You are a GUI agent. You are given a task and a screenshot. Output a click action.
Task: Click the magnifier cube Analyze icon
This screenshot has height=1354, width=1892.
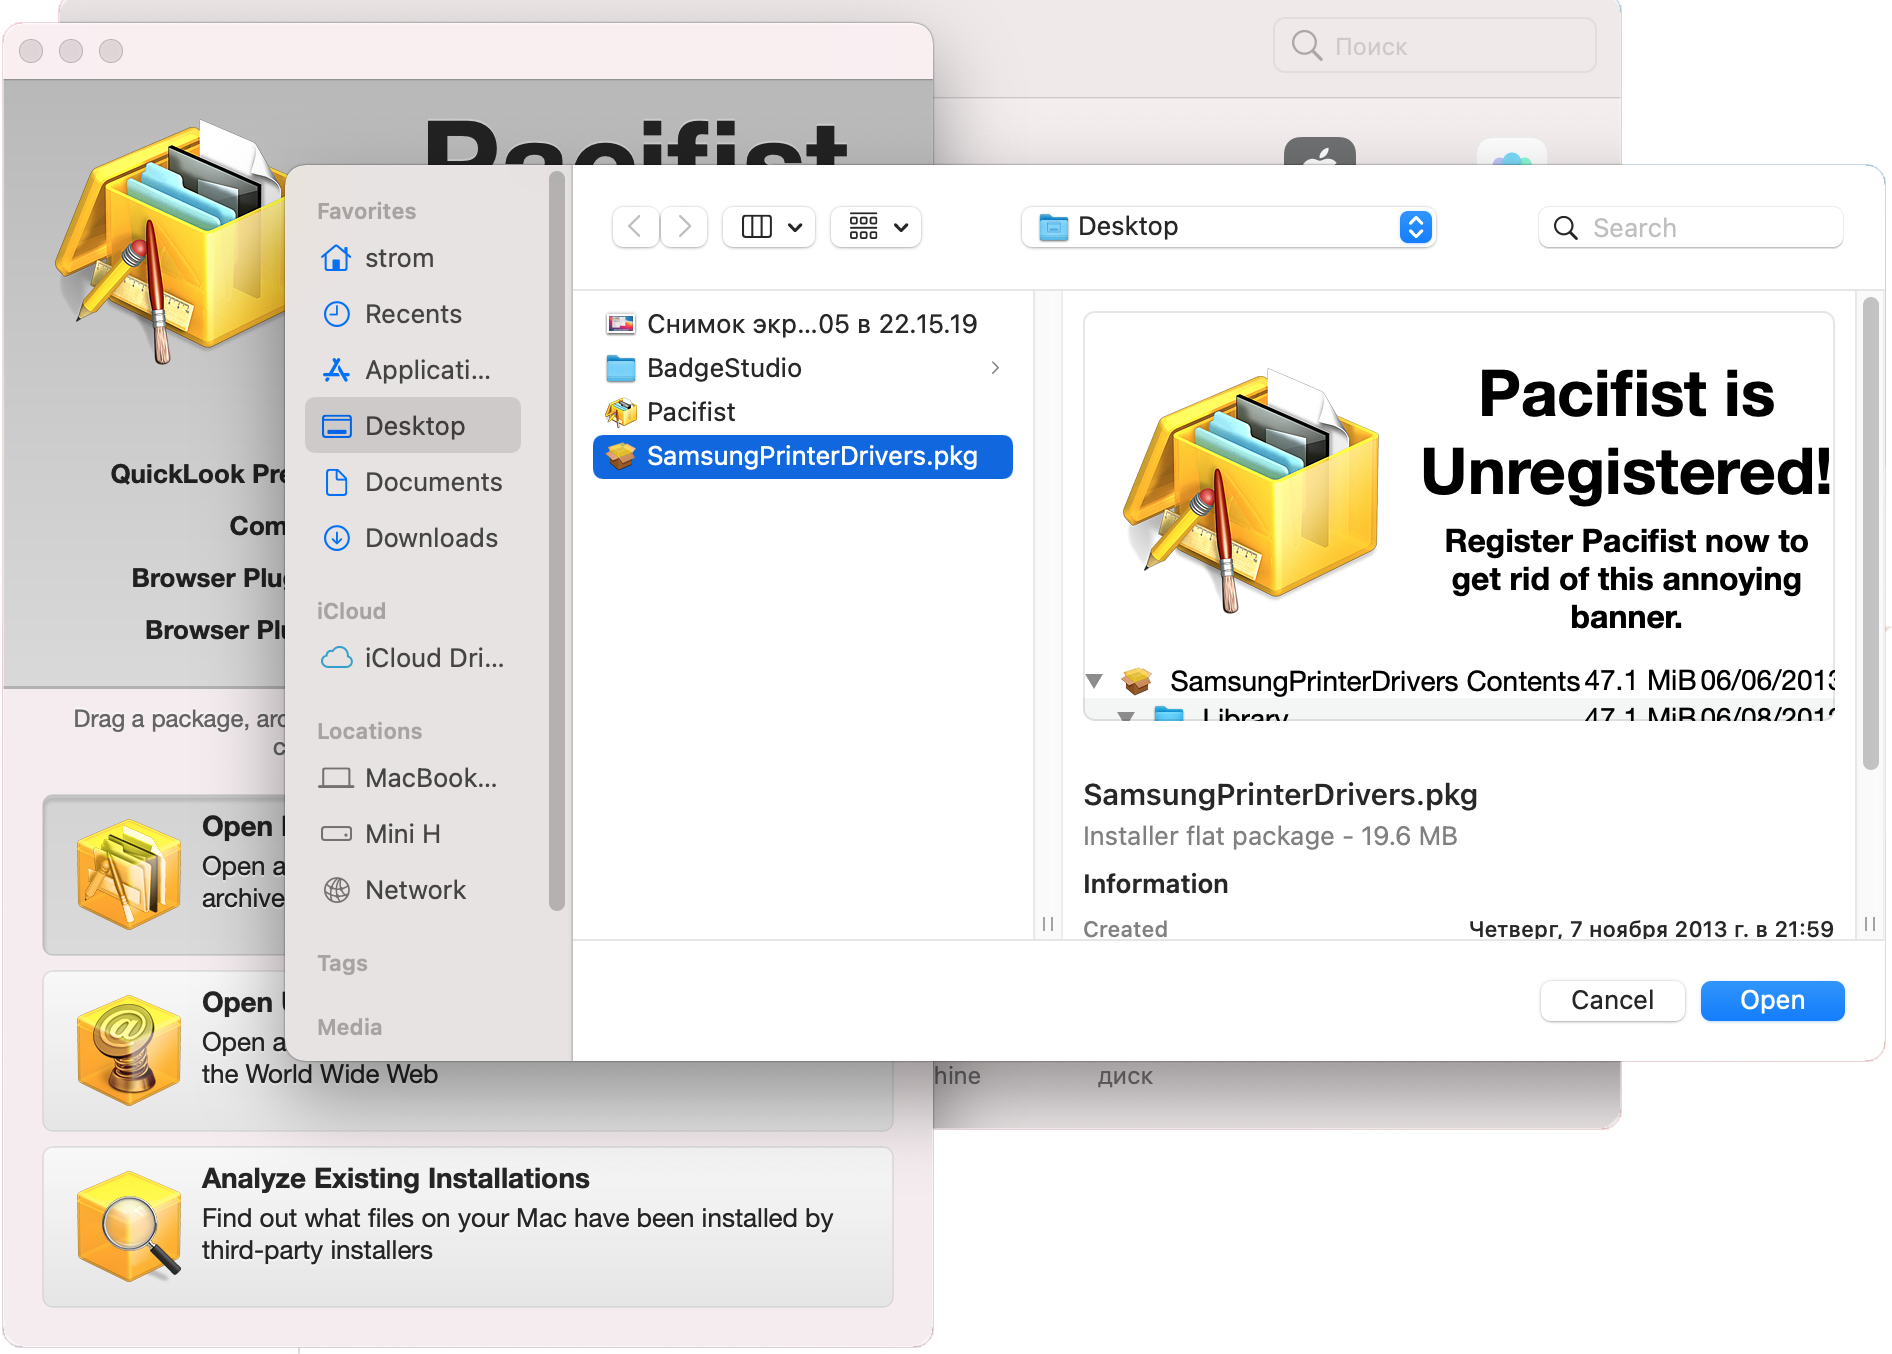[129, 1227]
